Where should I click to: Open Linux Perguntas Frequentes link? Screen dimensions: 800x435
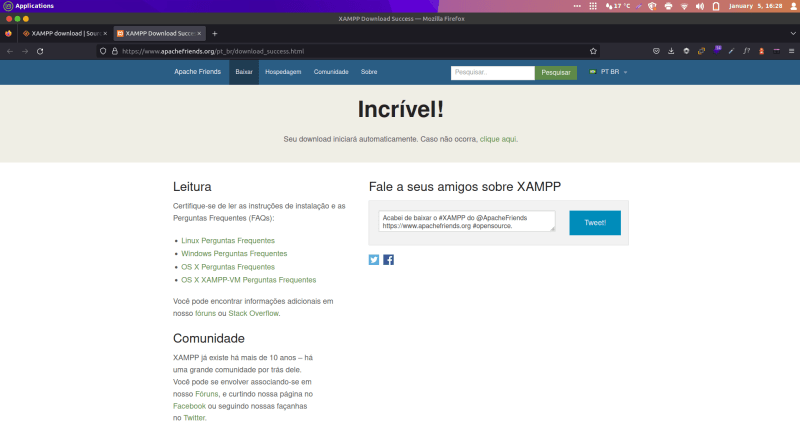(228, 241)
